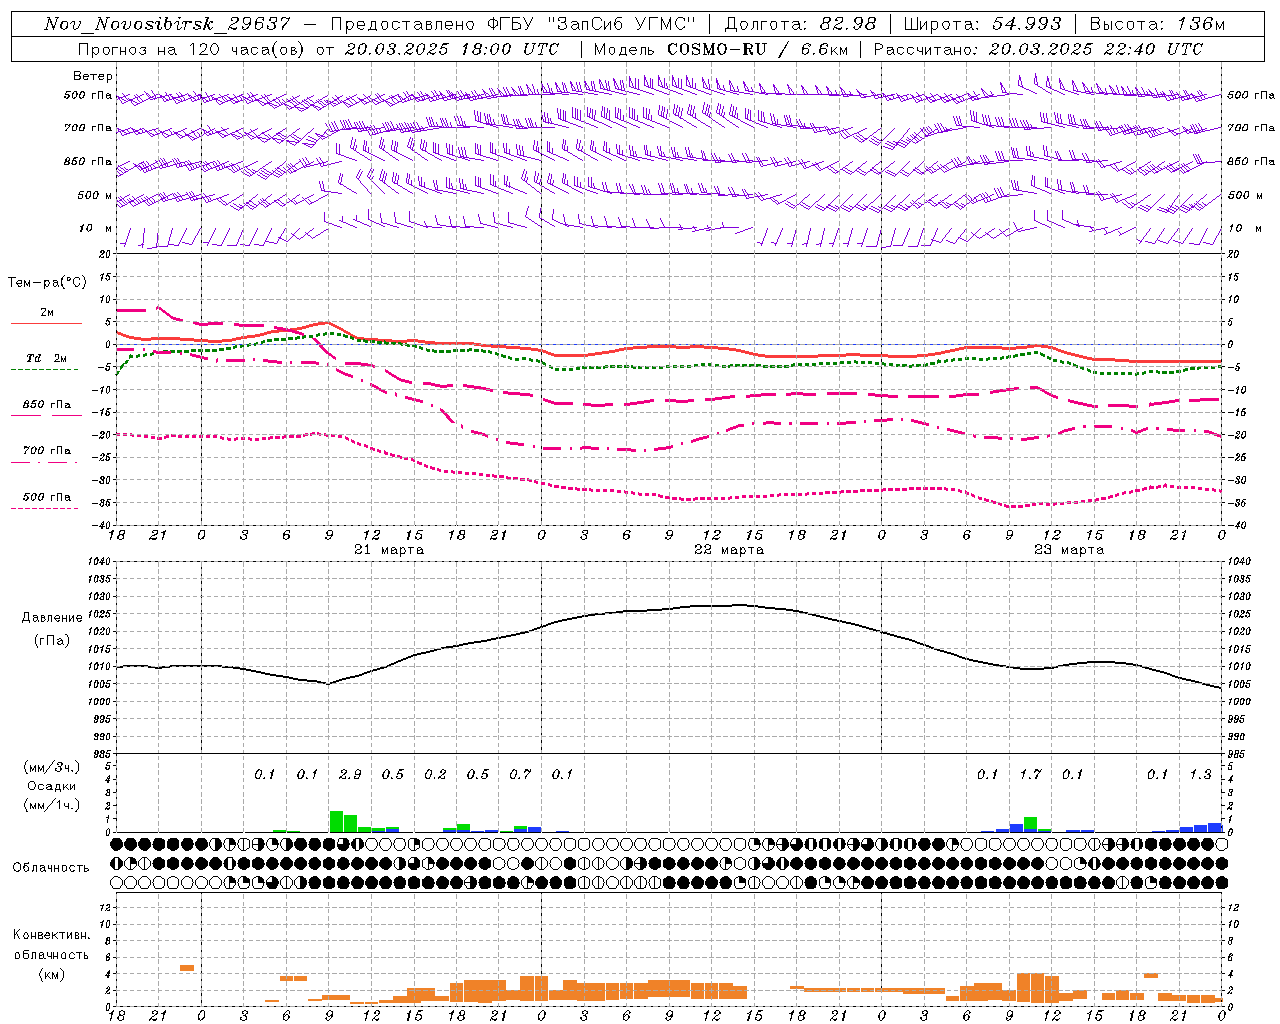Select the 22 марта date label
This screenshot has height=1024, width=1280.
[x=729, y=550]
